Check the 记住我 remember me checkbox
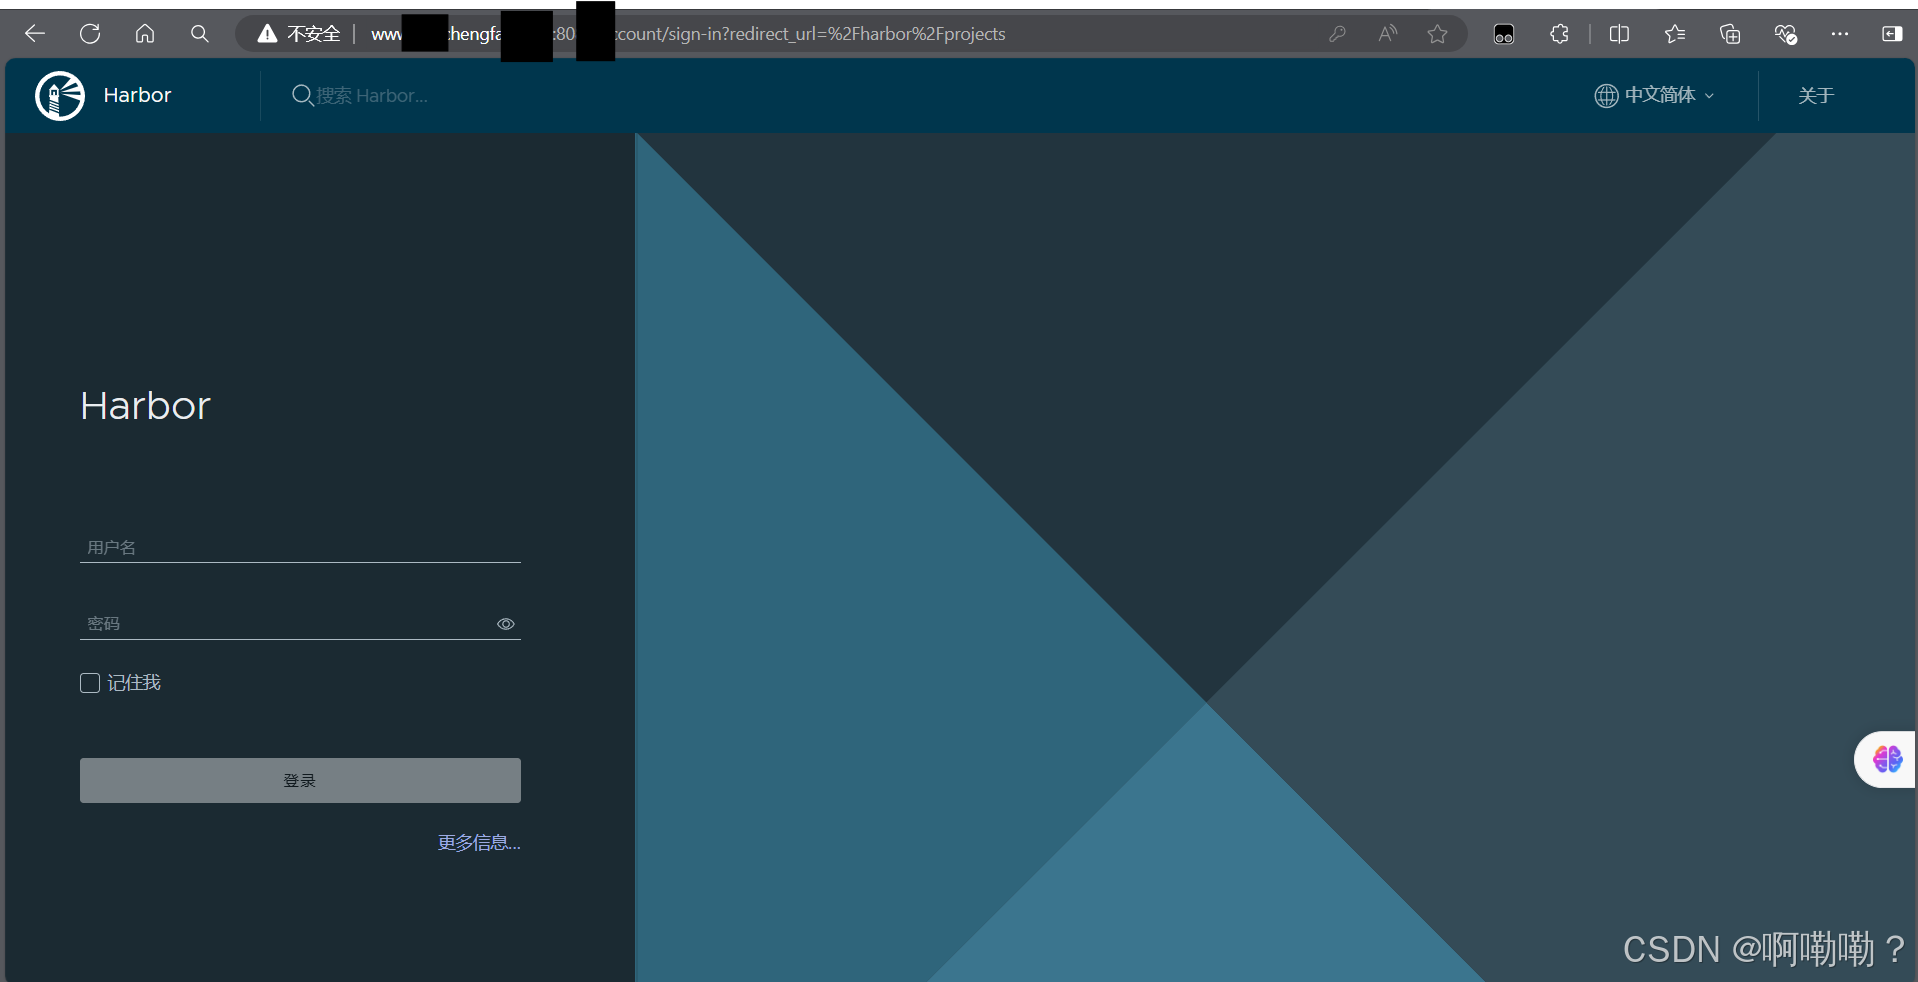 90,683
